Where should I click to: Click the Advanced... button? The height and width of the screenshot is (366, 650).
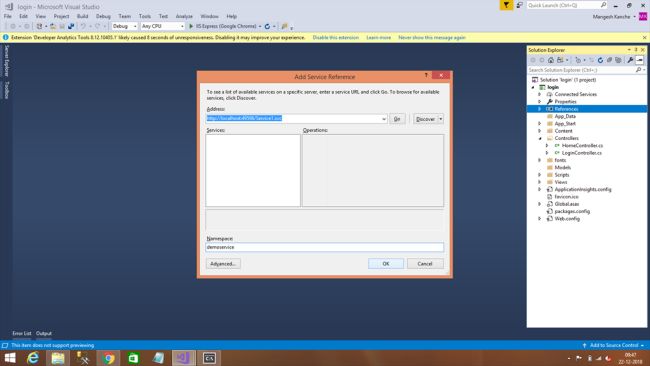click(223, 264)
